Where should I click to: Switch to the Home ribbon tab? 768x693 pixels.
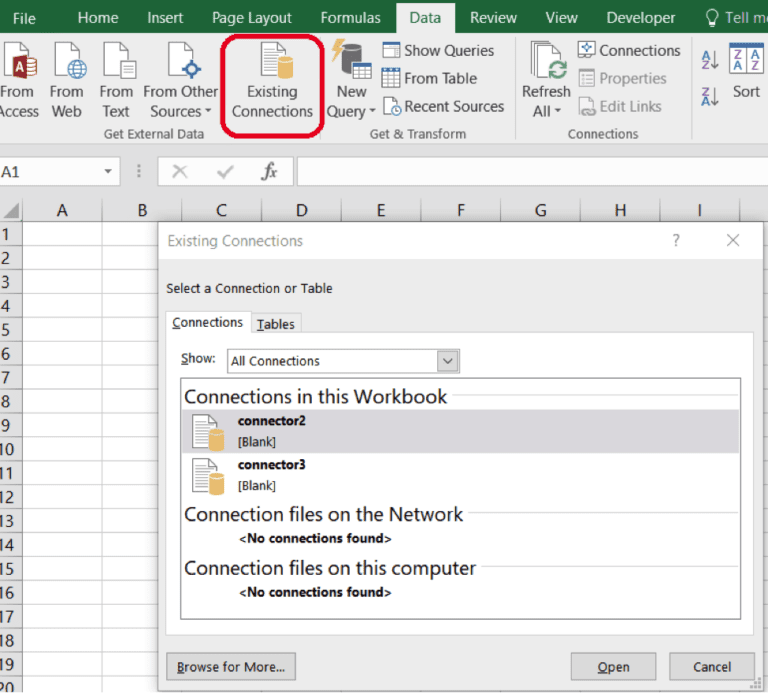(98, 18)
